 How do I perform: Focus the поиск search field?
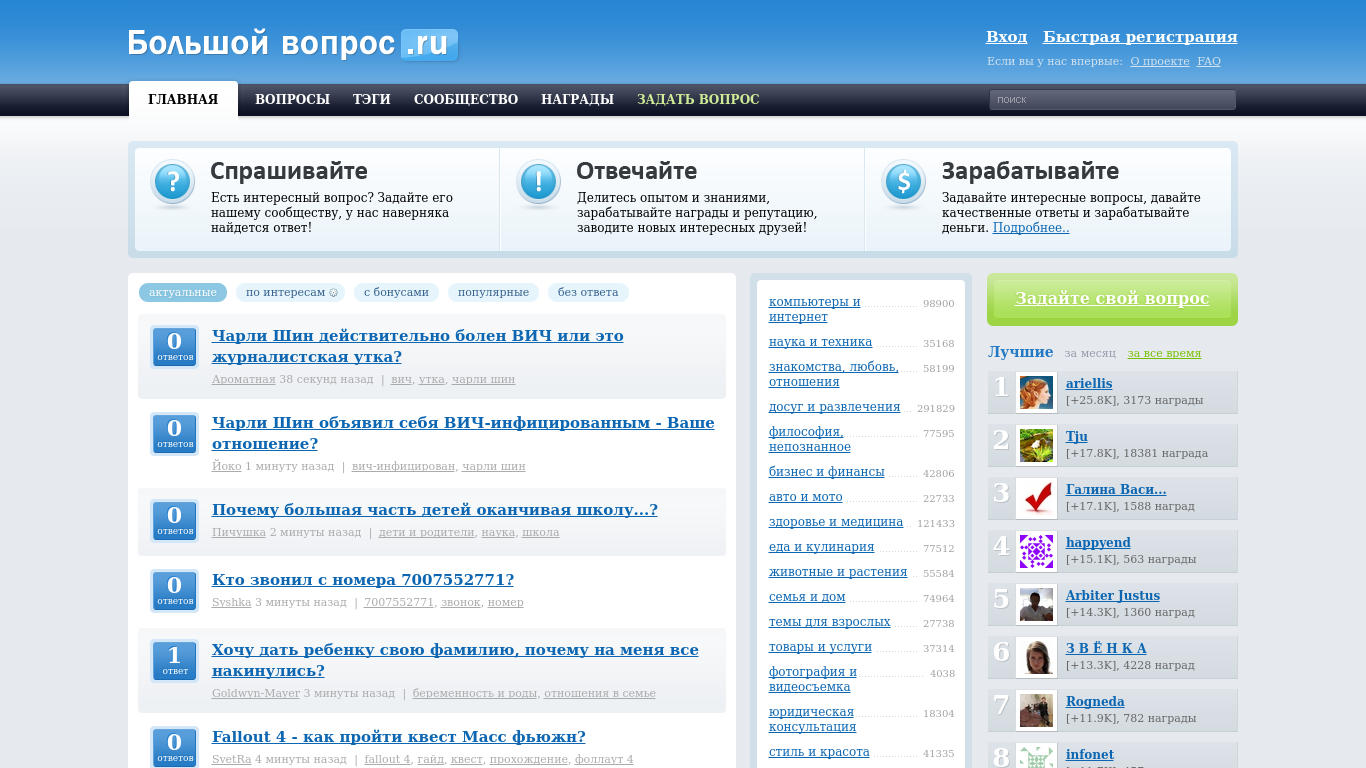point(1112,99)
